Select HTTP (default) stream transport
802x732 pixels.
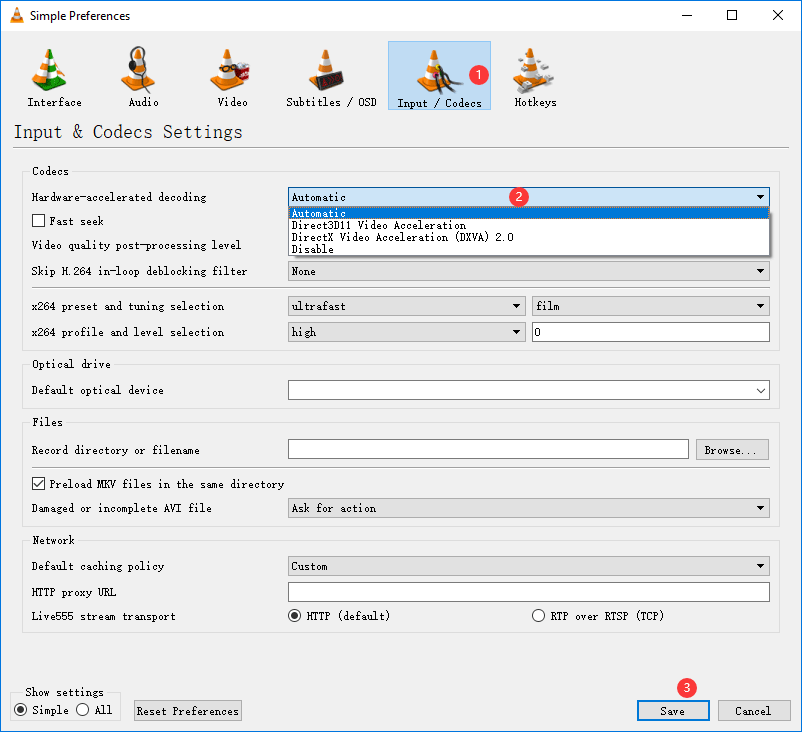pos(295,616)
